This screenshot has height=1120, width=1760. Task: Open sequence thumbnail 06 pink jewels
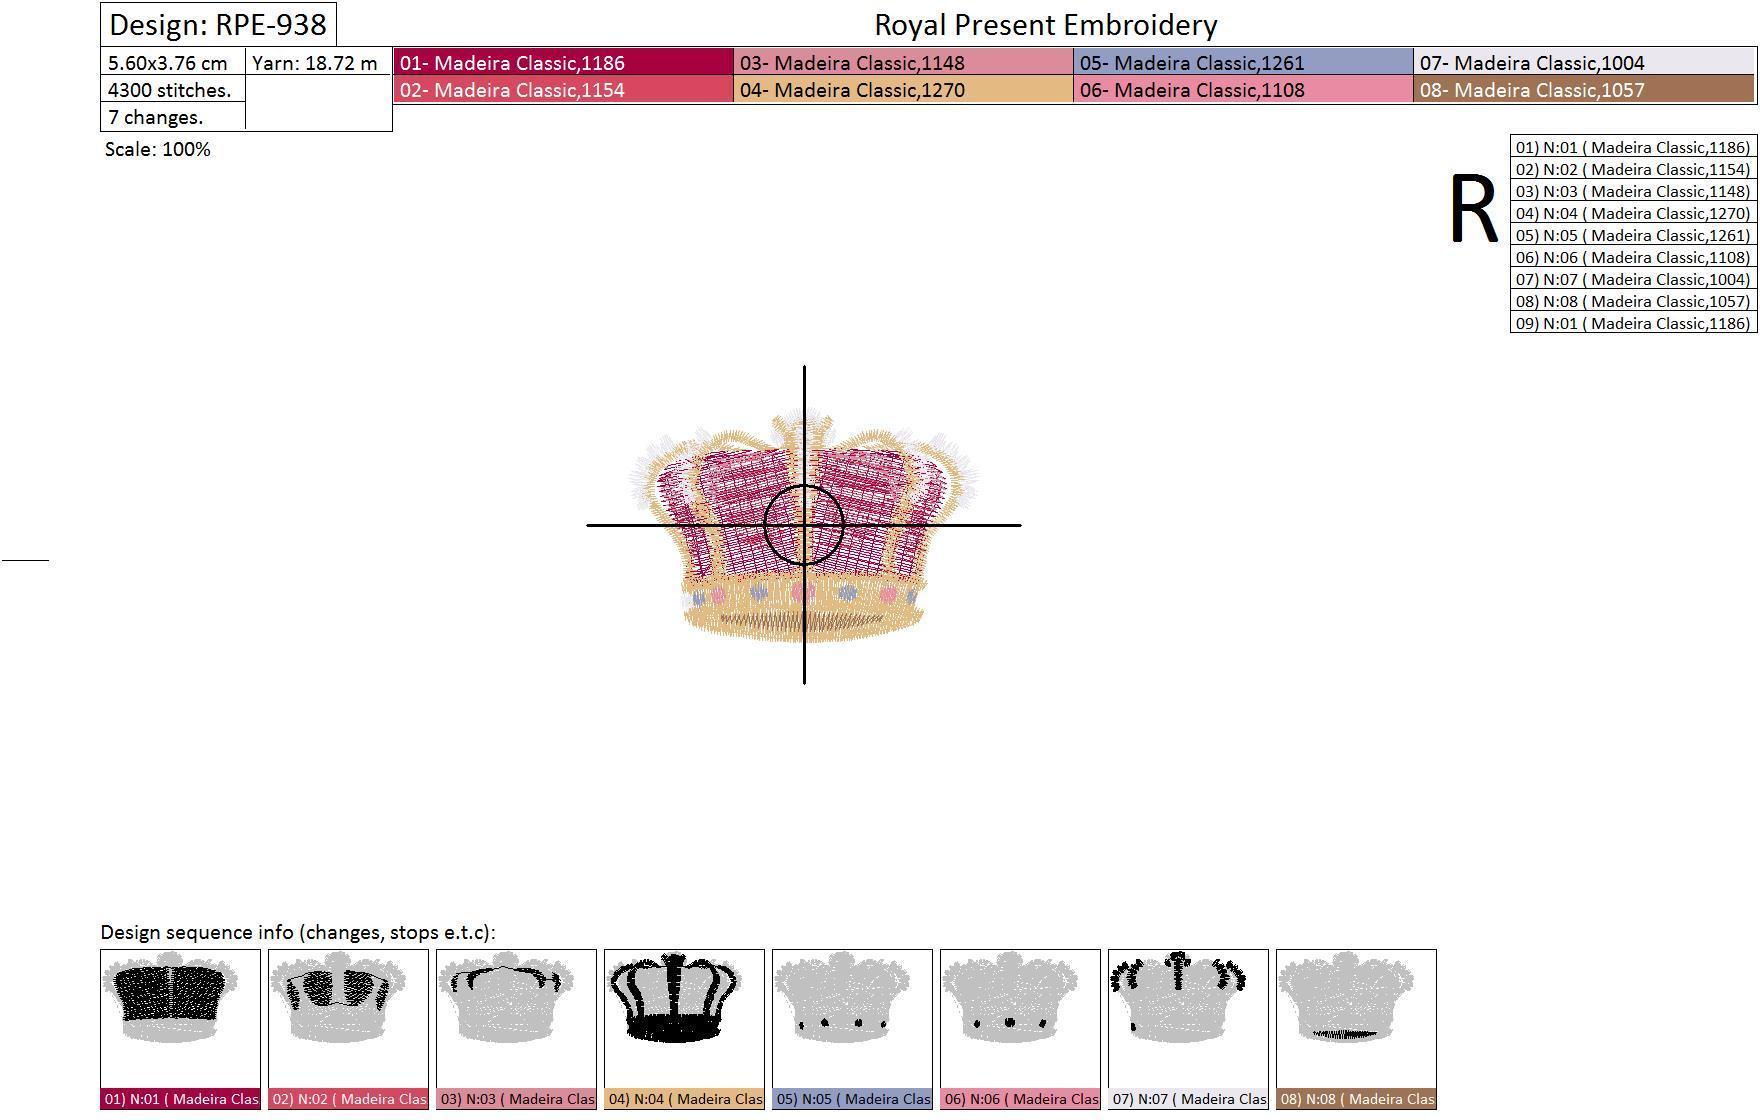1020,1019
